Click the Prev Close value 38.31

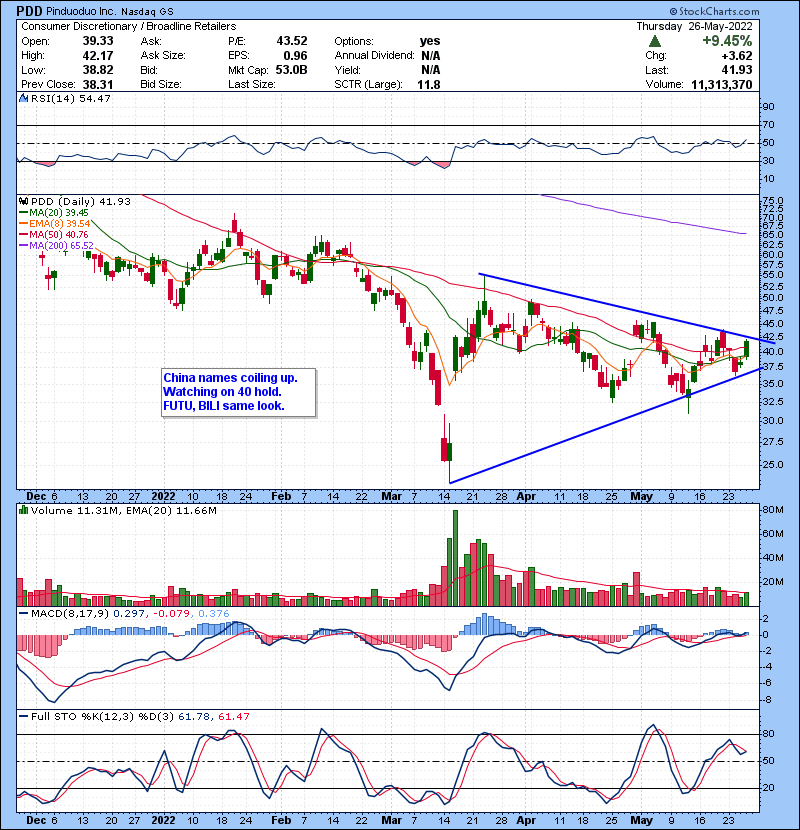coord(98,84)
